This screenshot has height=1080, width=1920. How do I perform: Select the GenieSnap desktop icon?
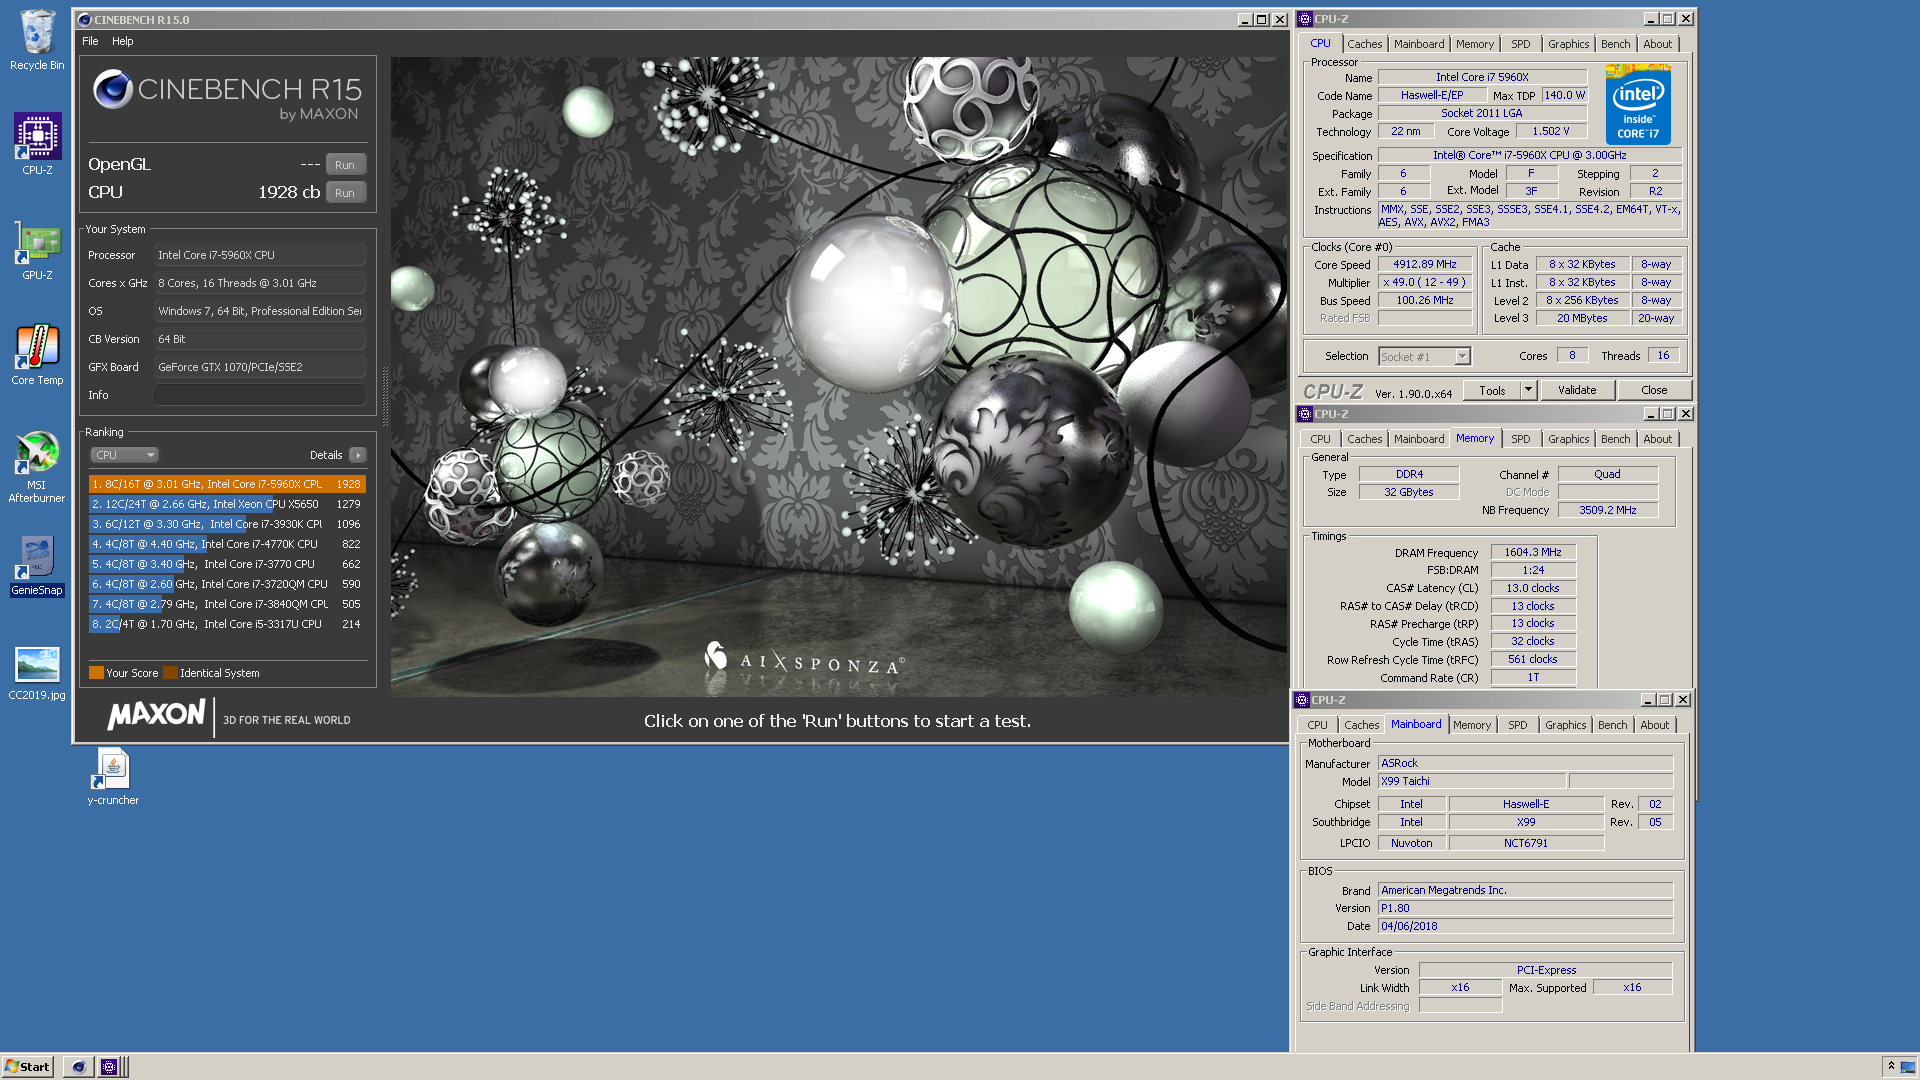[37, 565]
